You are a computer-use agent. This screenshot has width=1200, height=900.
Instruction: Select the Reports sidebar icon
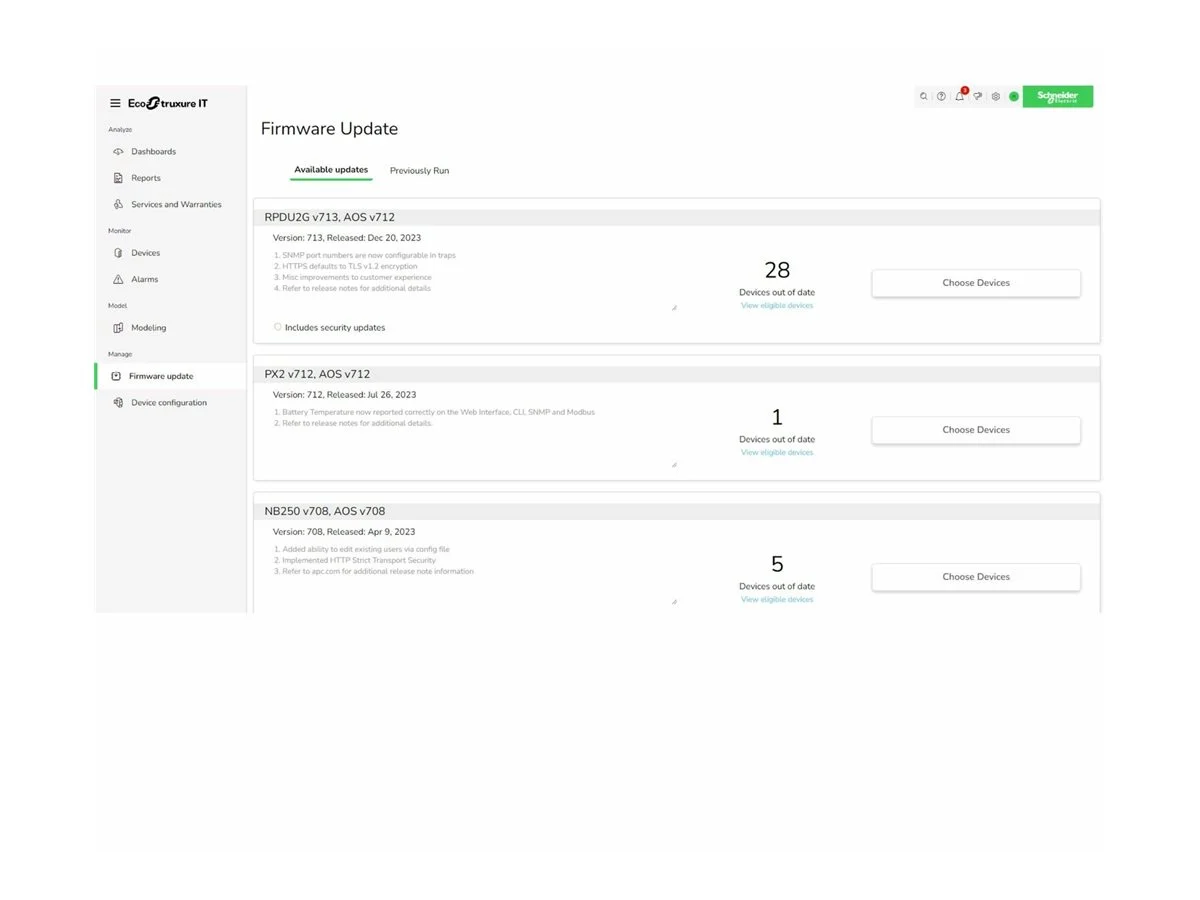coord(146,177)
